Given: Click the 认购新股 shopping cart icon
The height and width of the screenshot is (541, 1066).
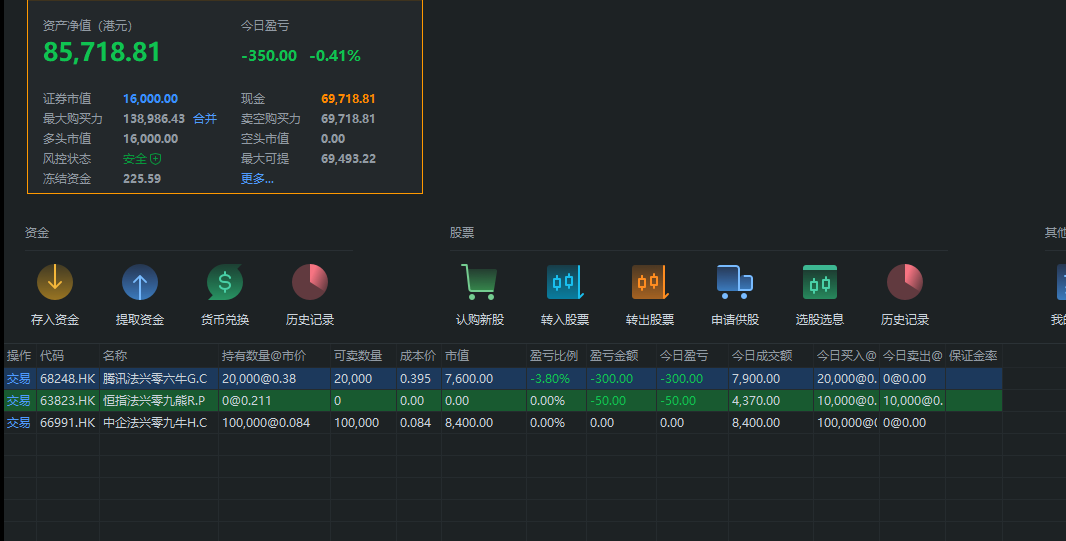Looking at the screenshot, I should (479, 281).
